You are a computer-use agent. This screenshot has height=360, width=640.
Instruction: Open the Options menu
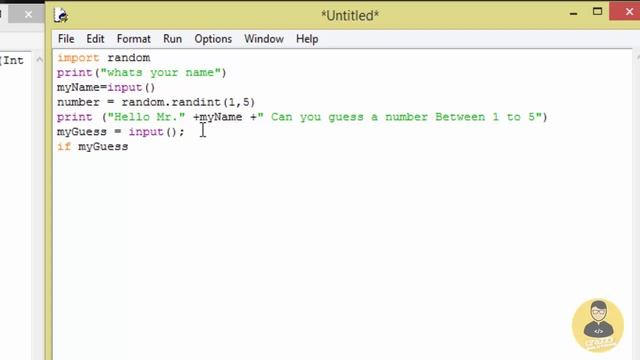(x=213, y=39)
